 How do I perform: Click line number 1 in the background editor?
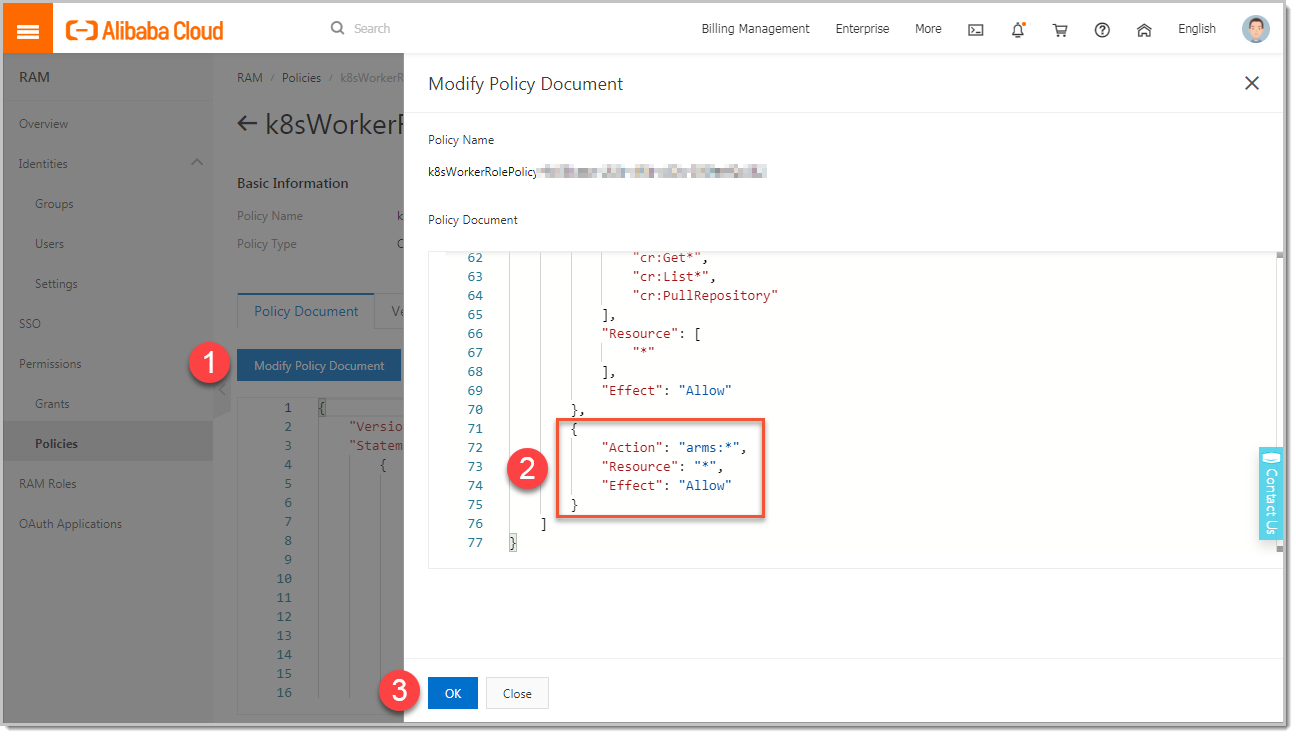[x=288, y=408]
